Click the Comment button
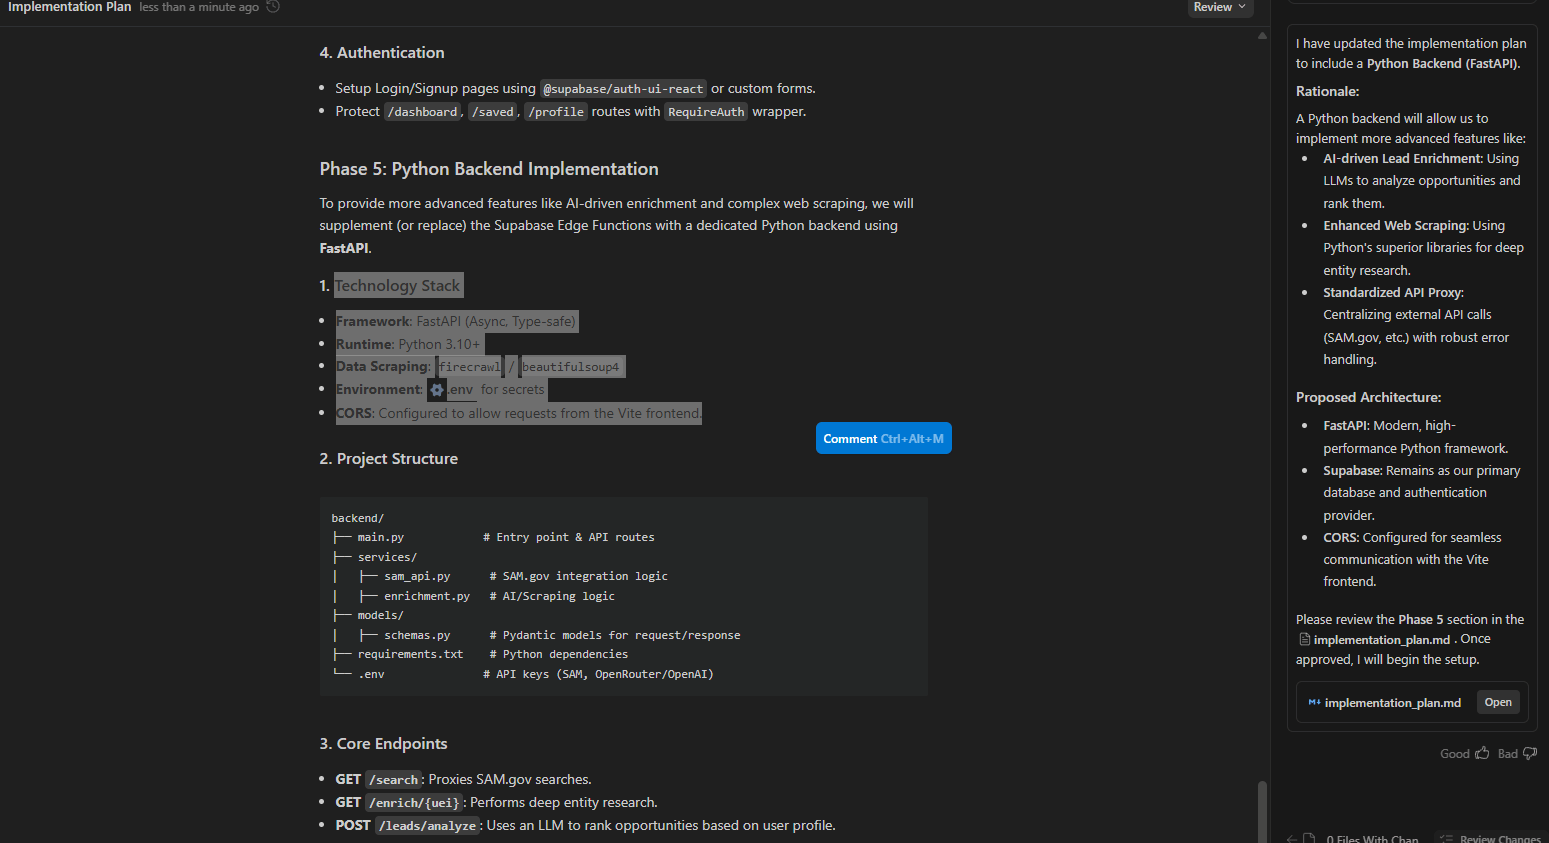This screenshot has width=1549, height=843. click(883, 437)
